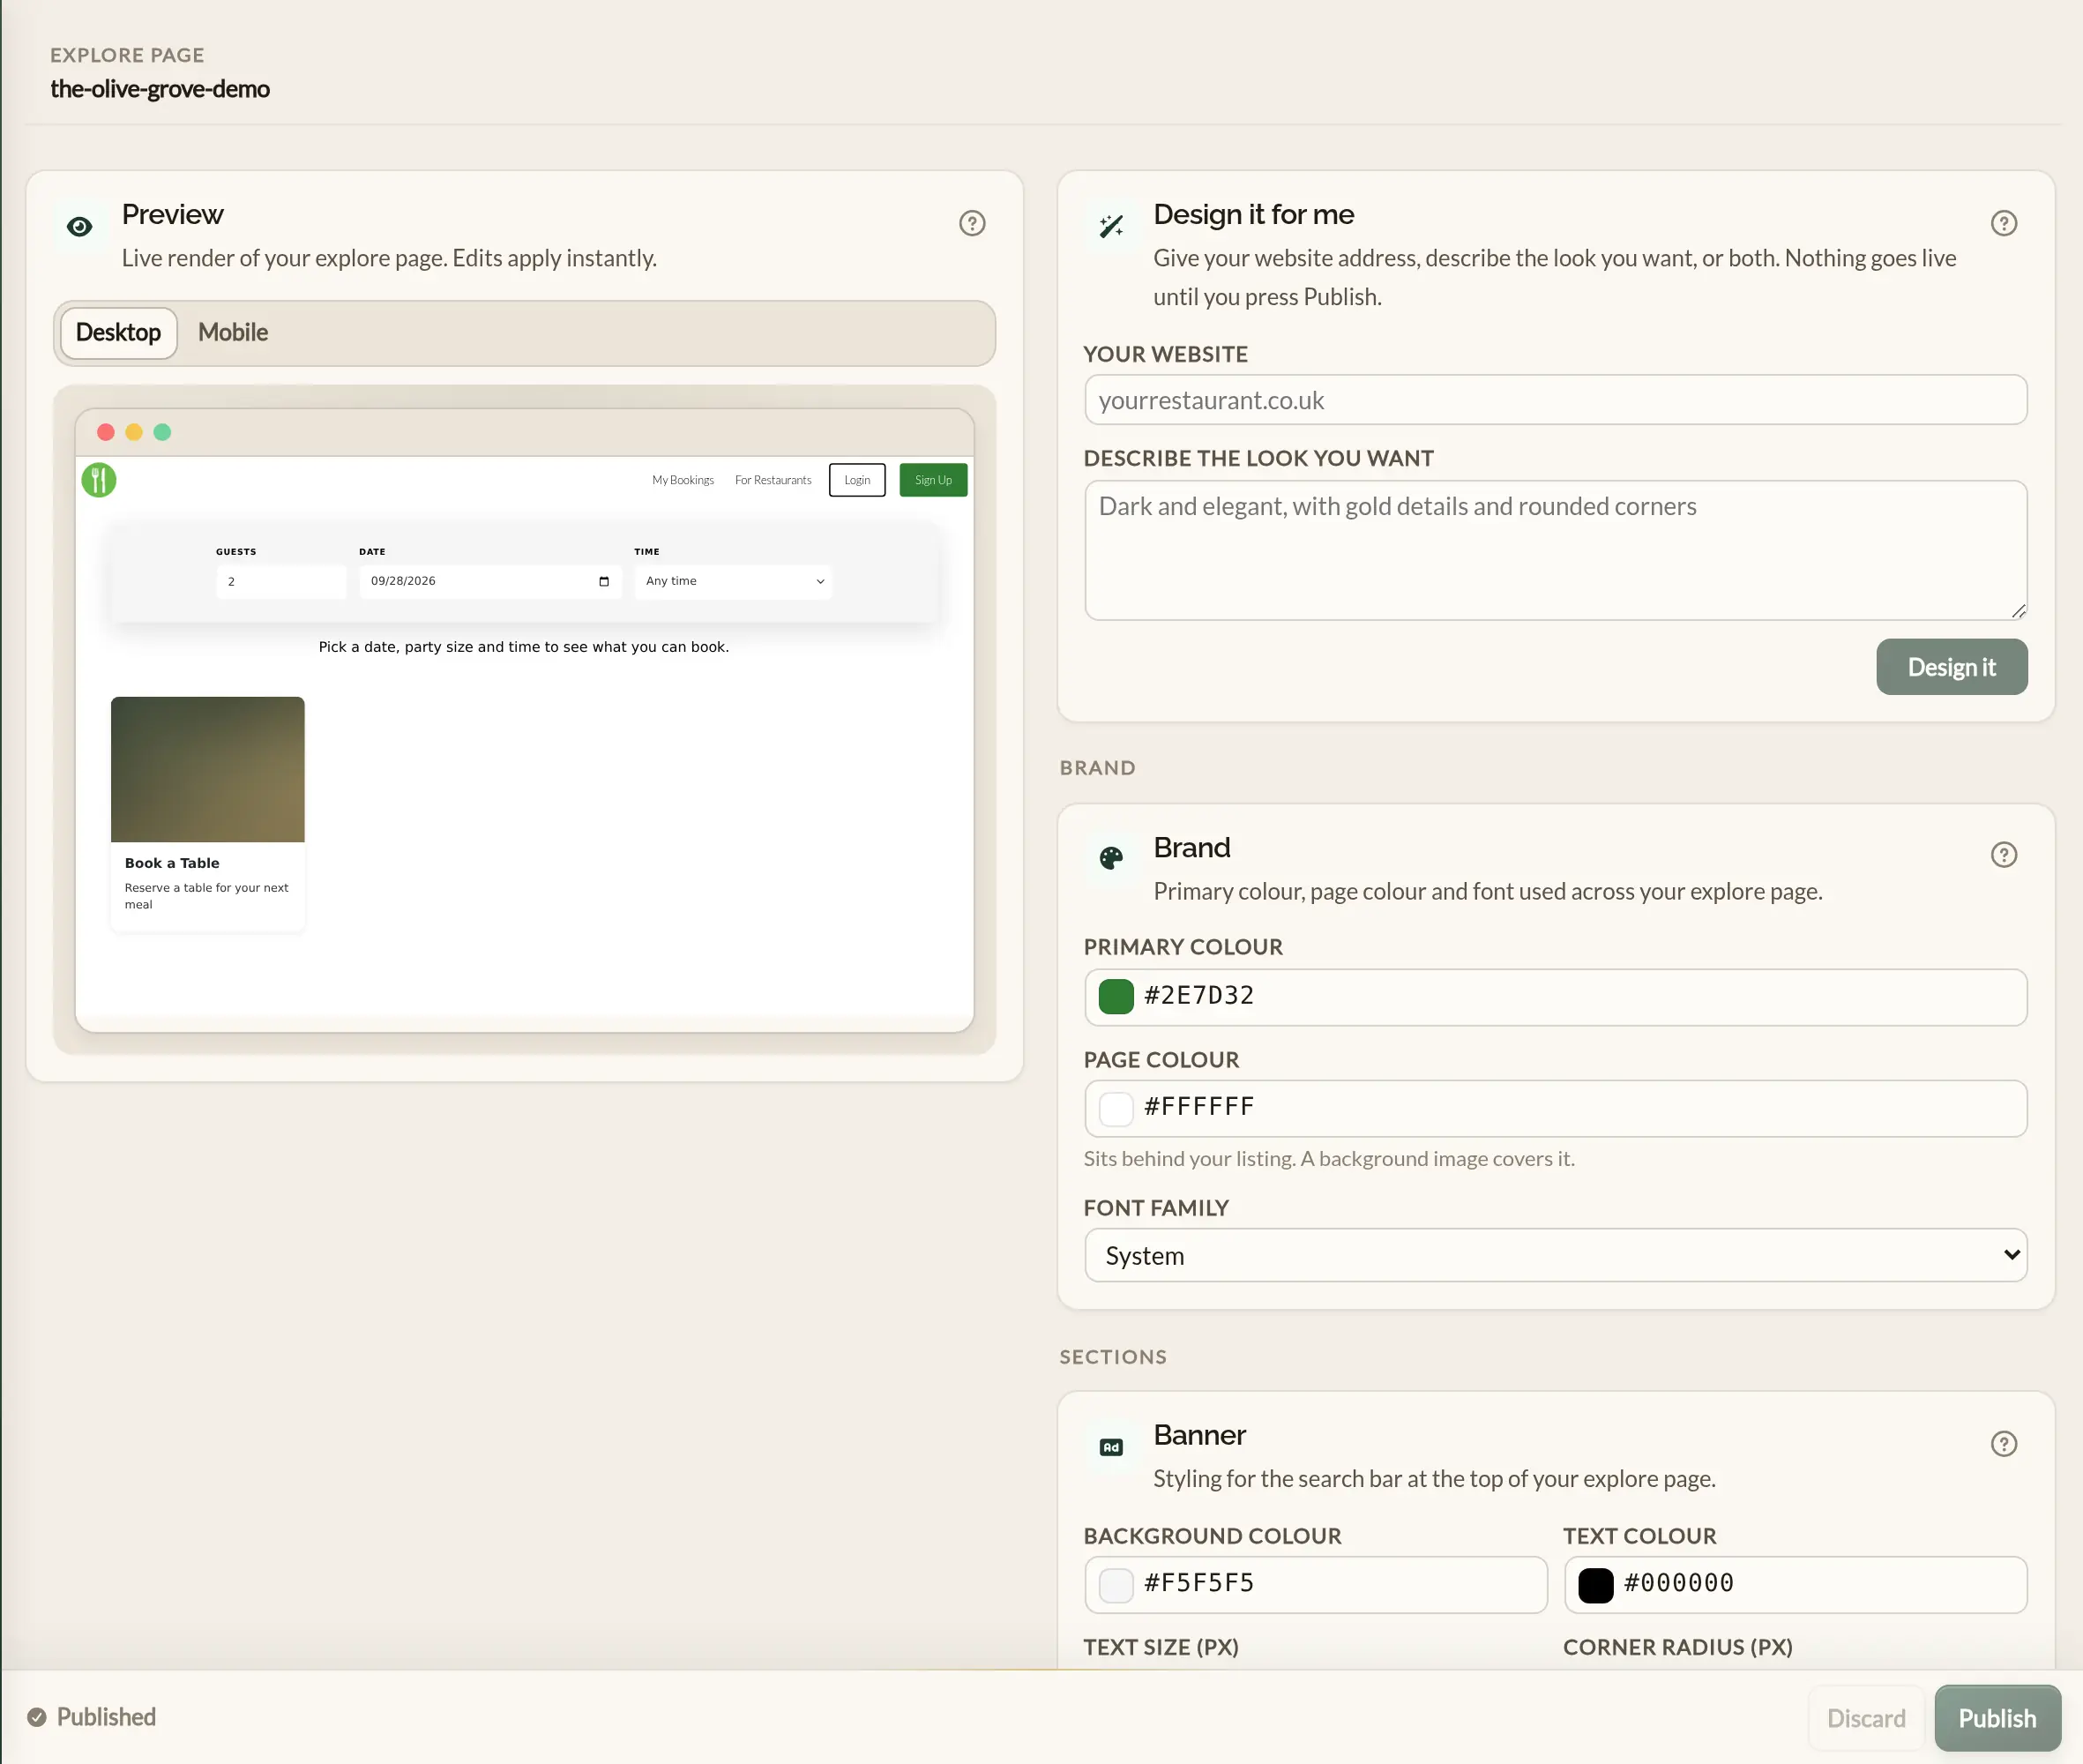The width and height of the screenshot is (2083, 1764).
Task: Open the Any time dropdown in preview
Action: coord(733,581)
